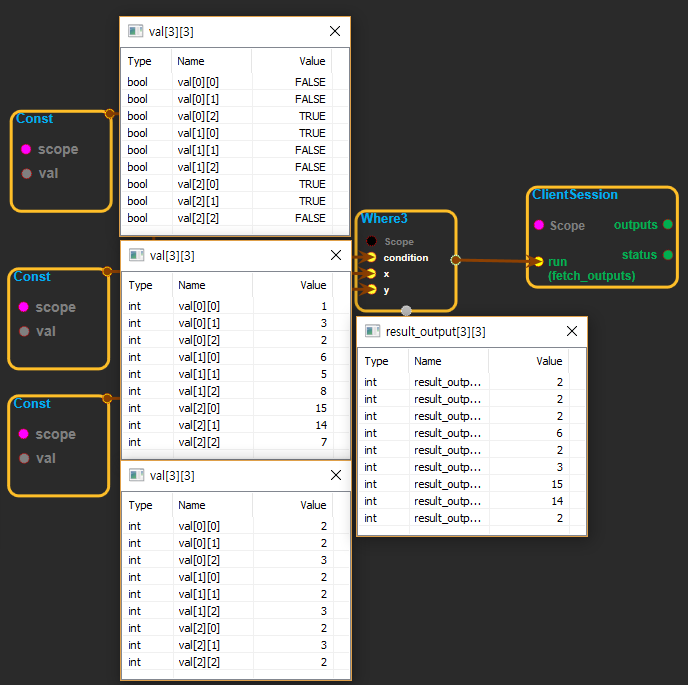Click Value column header in result_output table
Screen dimensions: 688x685
tap(549, 361)
